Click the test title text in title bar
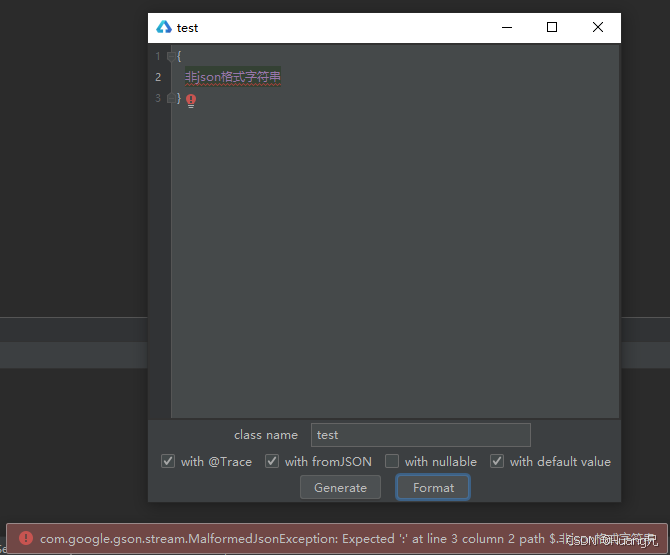Viewport: 670px width, 555px height. point(188,28)
